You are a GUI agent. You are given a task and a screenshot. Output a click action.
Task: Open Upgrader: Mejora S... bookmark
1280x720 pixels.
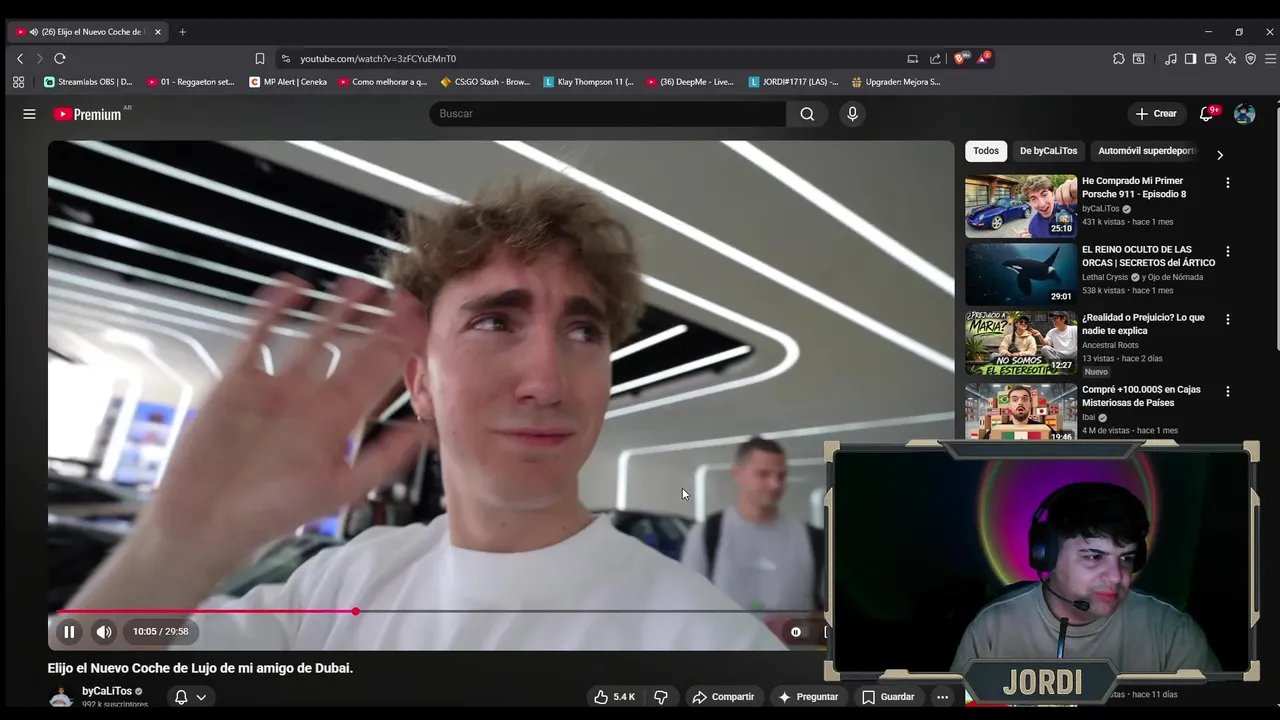point(896,82)
